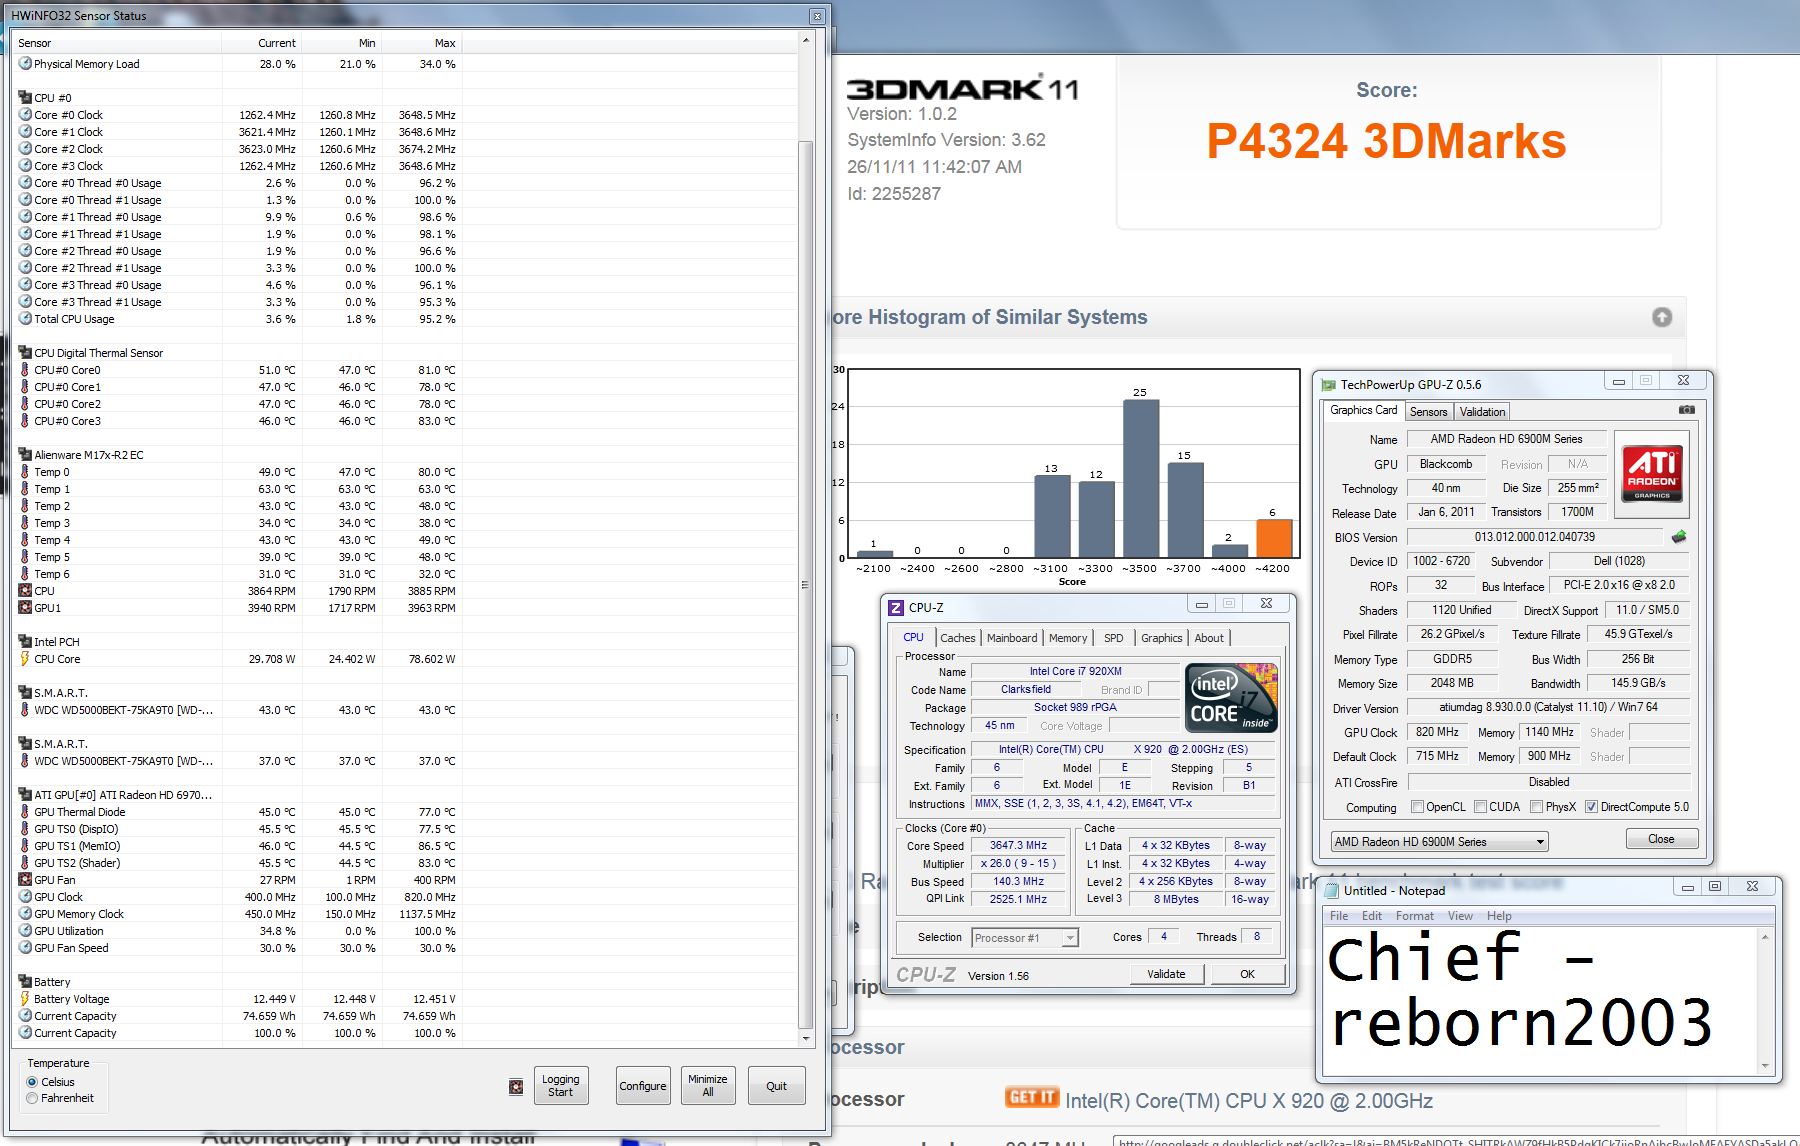The width and height of the screenshot is (1800, 1146).
Task: Click the histogram collapse arrow icon
Action: [x=1662, y=317]
